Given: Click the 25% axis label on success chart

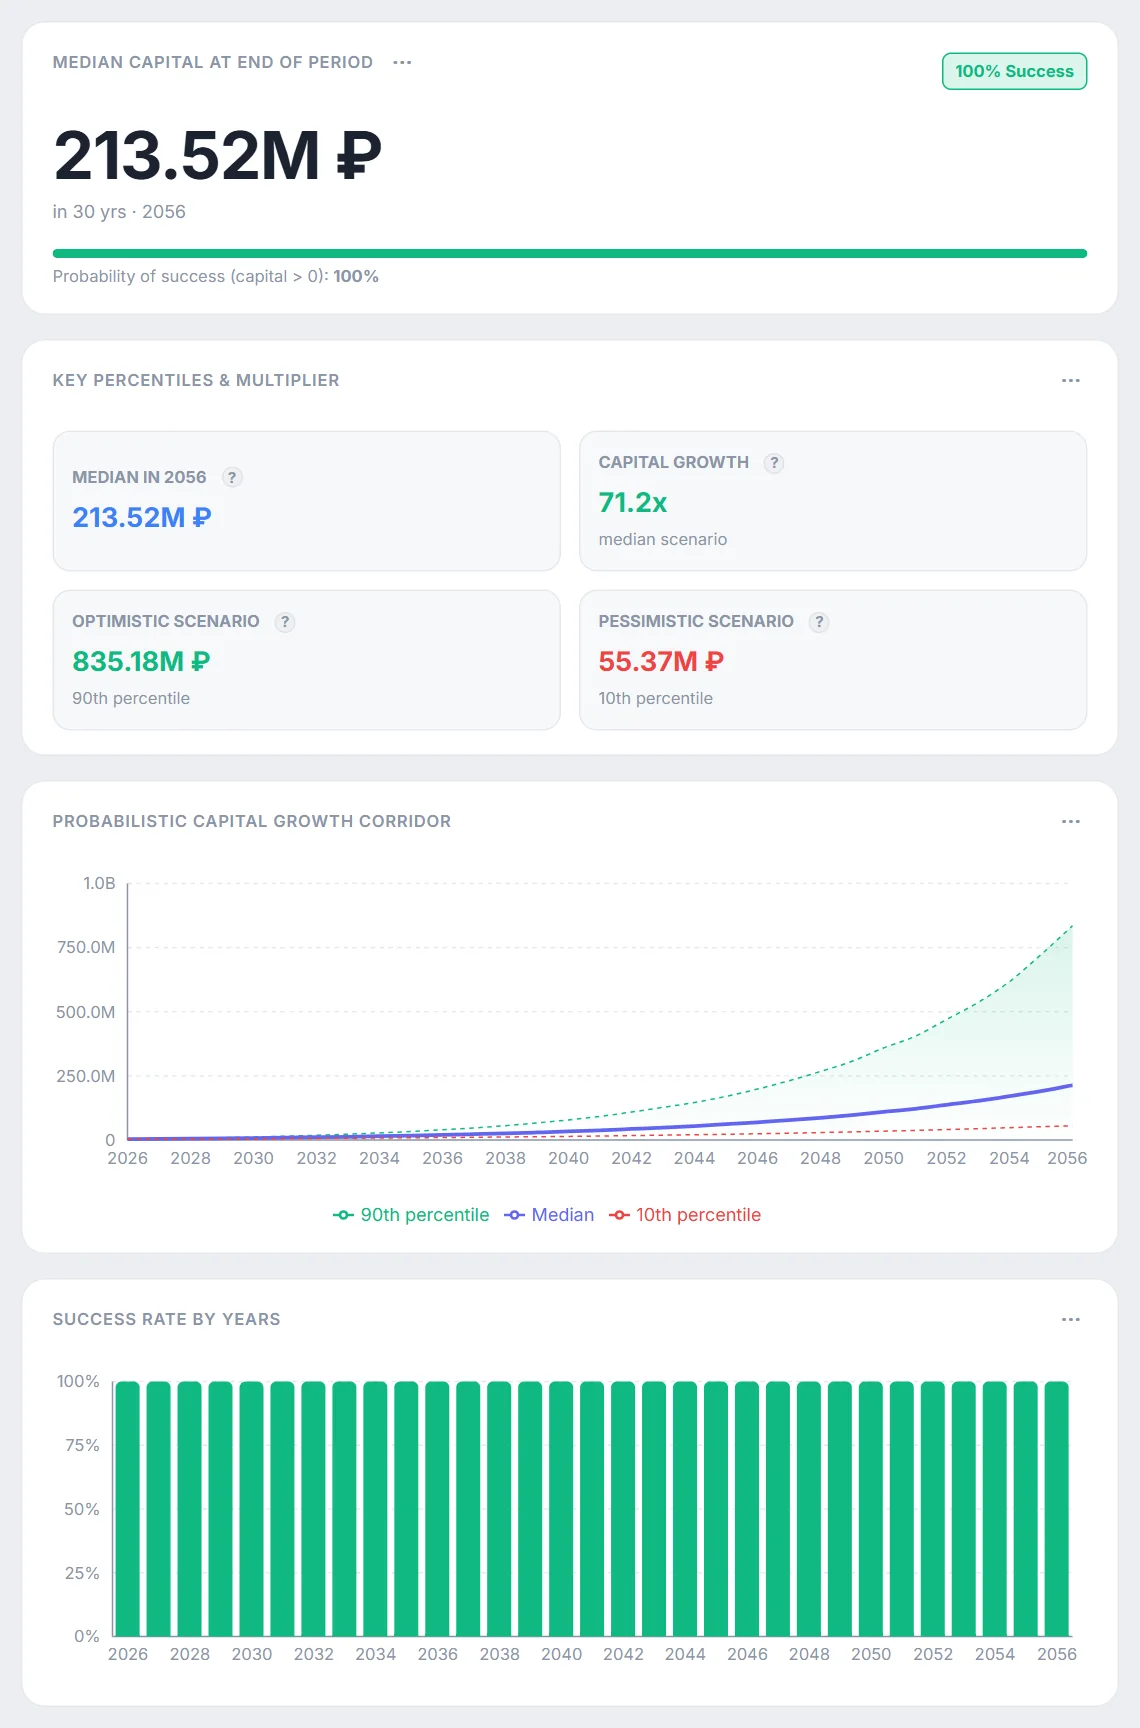Looking at the screenshot, I should 82,1573.
